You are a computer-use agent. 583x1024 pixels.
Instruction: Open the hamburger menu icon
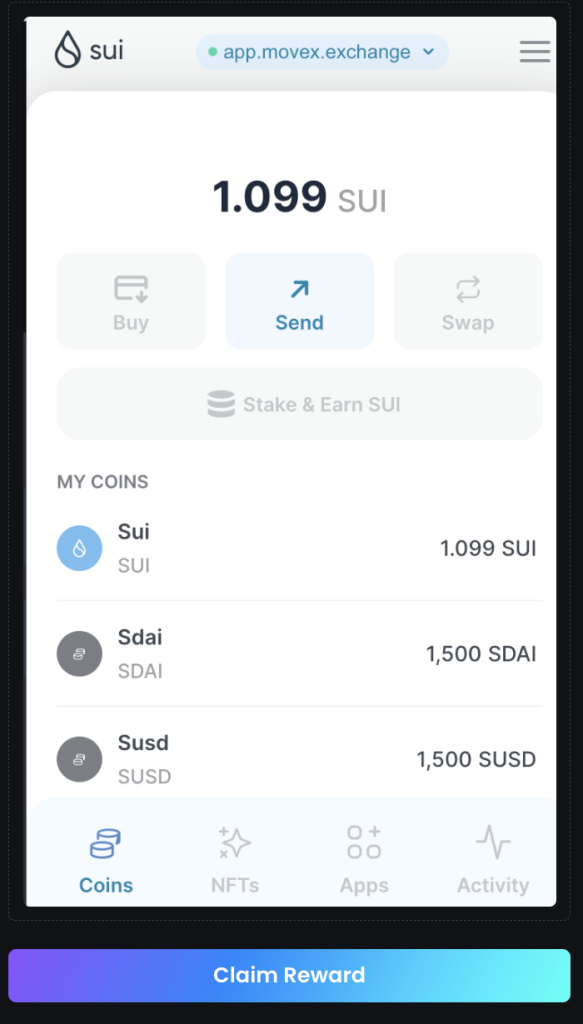point(535,52)
